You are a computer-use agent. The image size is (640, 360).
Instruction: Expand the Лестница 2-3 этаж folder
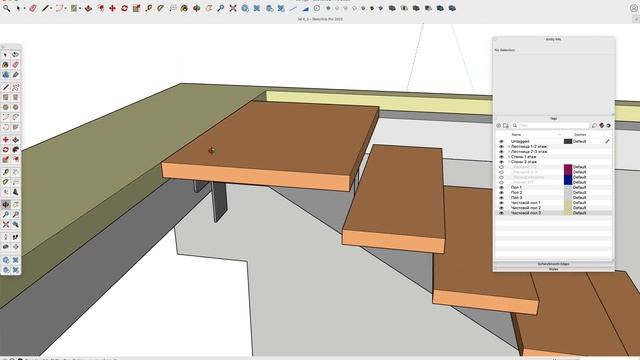(509, 151)
